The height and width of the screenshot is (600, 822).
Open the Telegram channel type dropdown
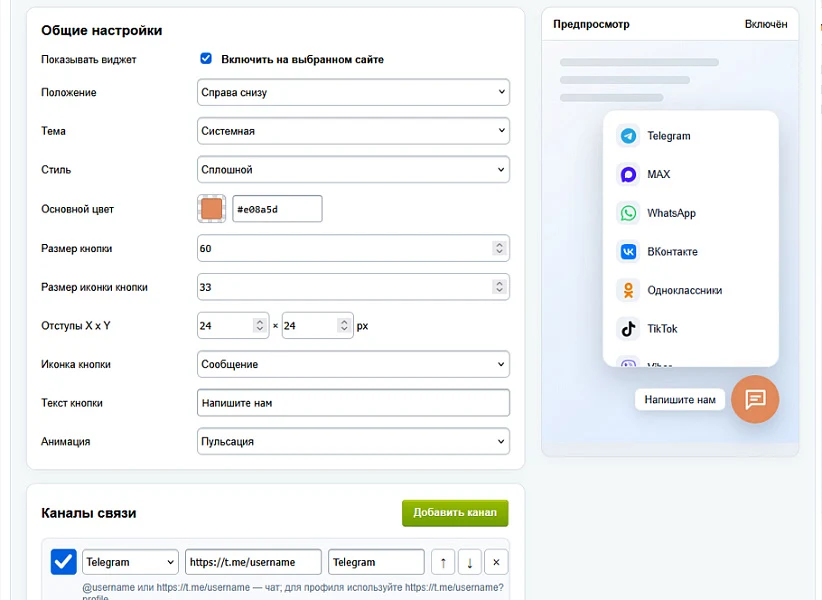tap(130, 562)
